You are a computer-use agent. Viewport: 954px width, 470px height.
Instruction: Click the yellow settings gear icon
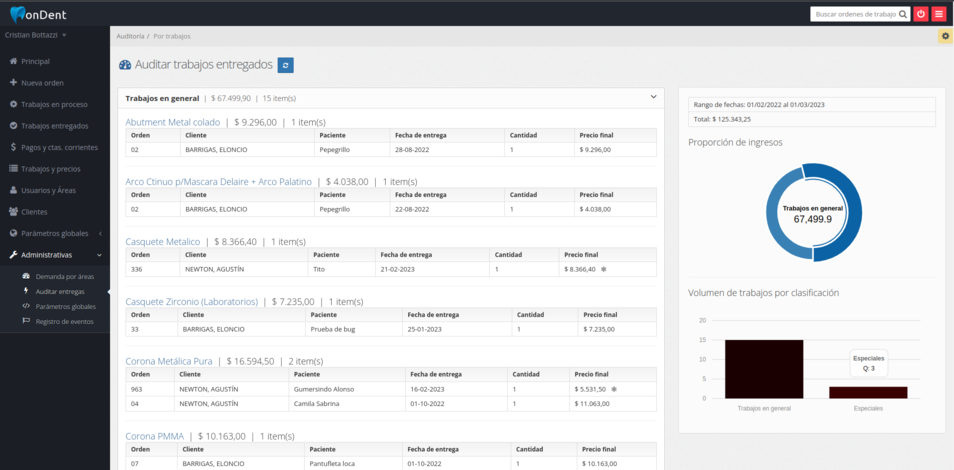pyautogui.click(x=945, y=36)
